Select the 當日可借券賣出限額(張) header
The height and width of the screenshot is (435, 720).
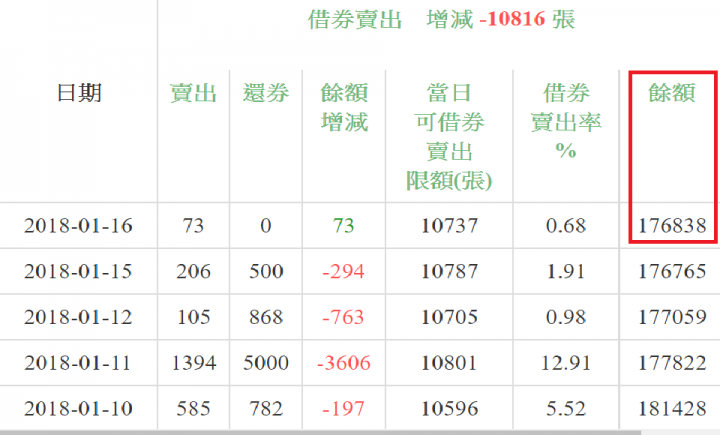click(449, 136)
